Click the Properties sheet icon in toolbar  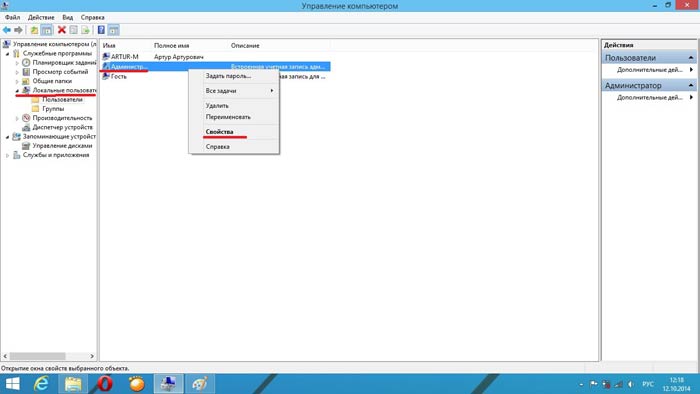click(x=74, y=30)
